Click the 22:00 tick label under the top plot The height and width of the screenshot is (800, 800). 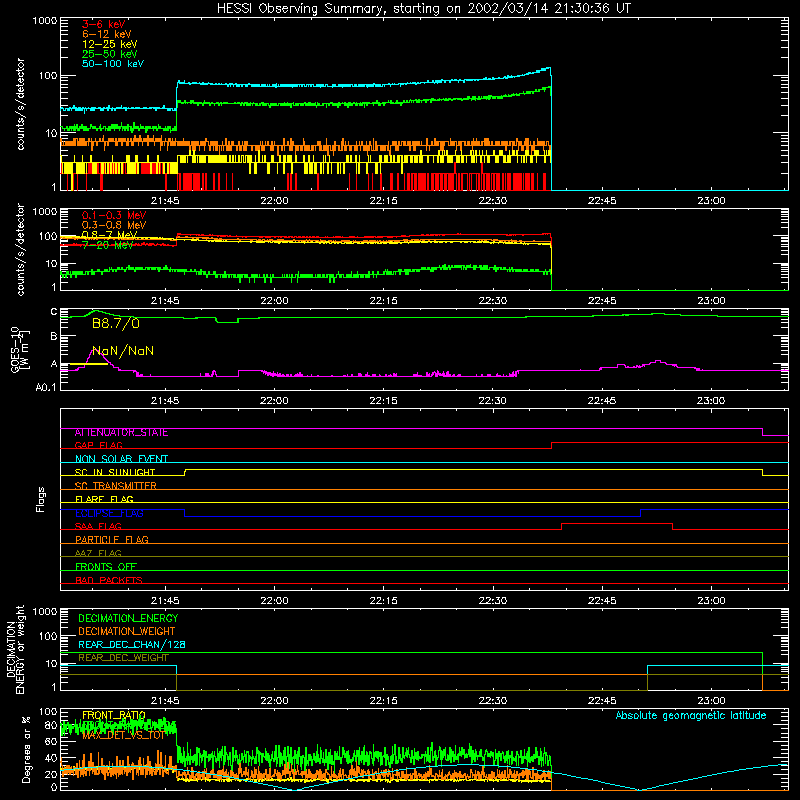coord(274,201)
